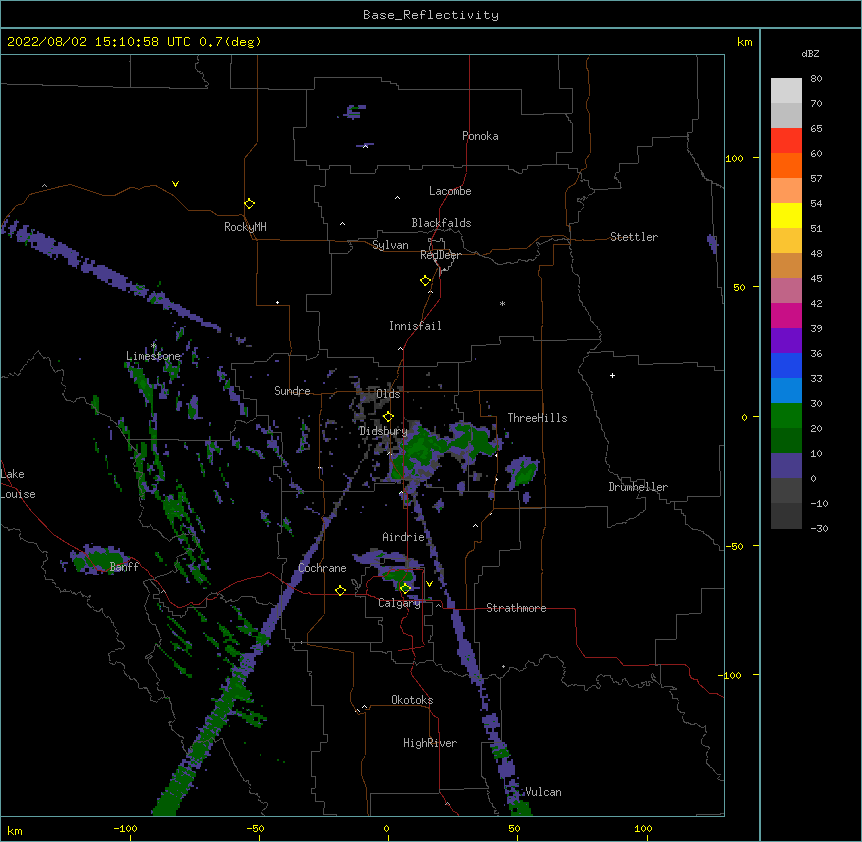Image resolution: width=862 pixels, height=842 pixels.
Task: Click the 100 tick on the right-side km axis
Action: (x=734, y=158)
